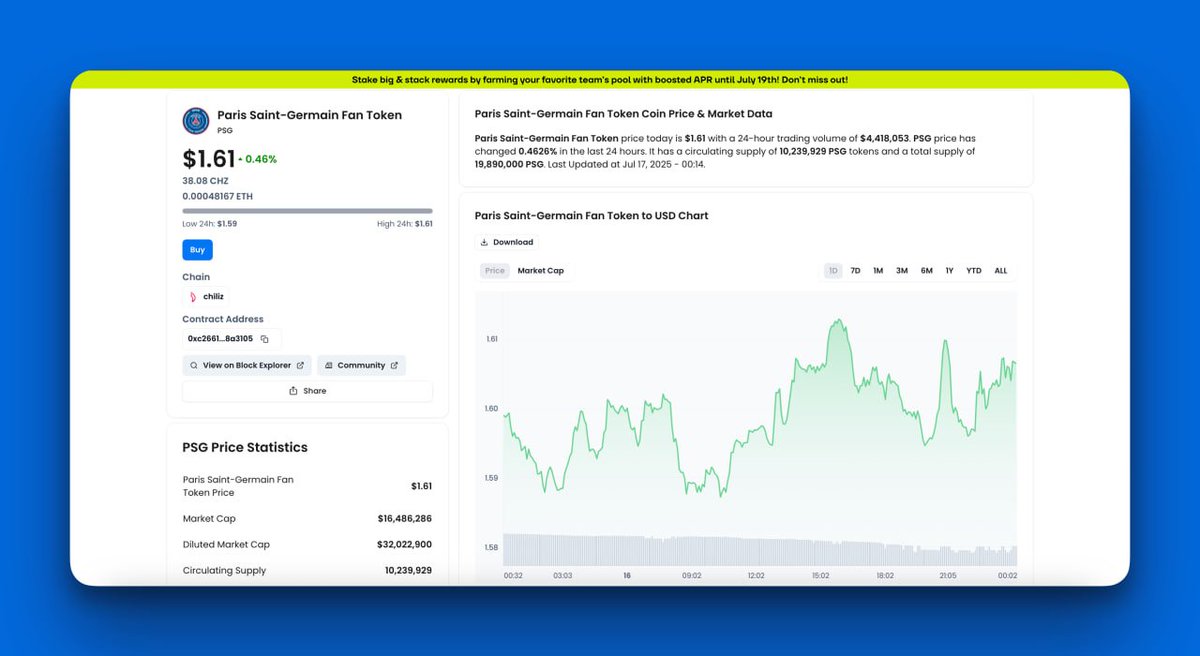Select the YTD time range
Image resolution: width=1200 pixels, height=656 pixels.
974,271
